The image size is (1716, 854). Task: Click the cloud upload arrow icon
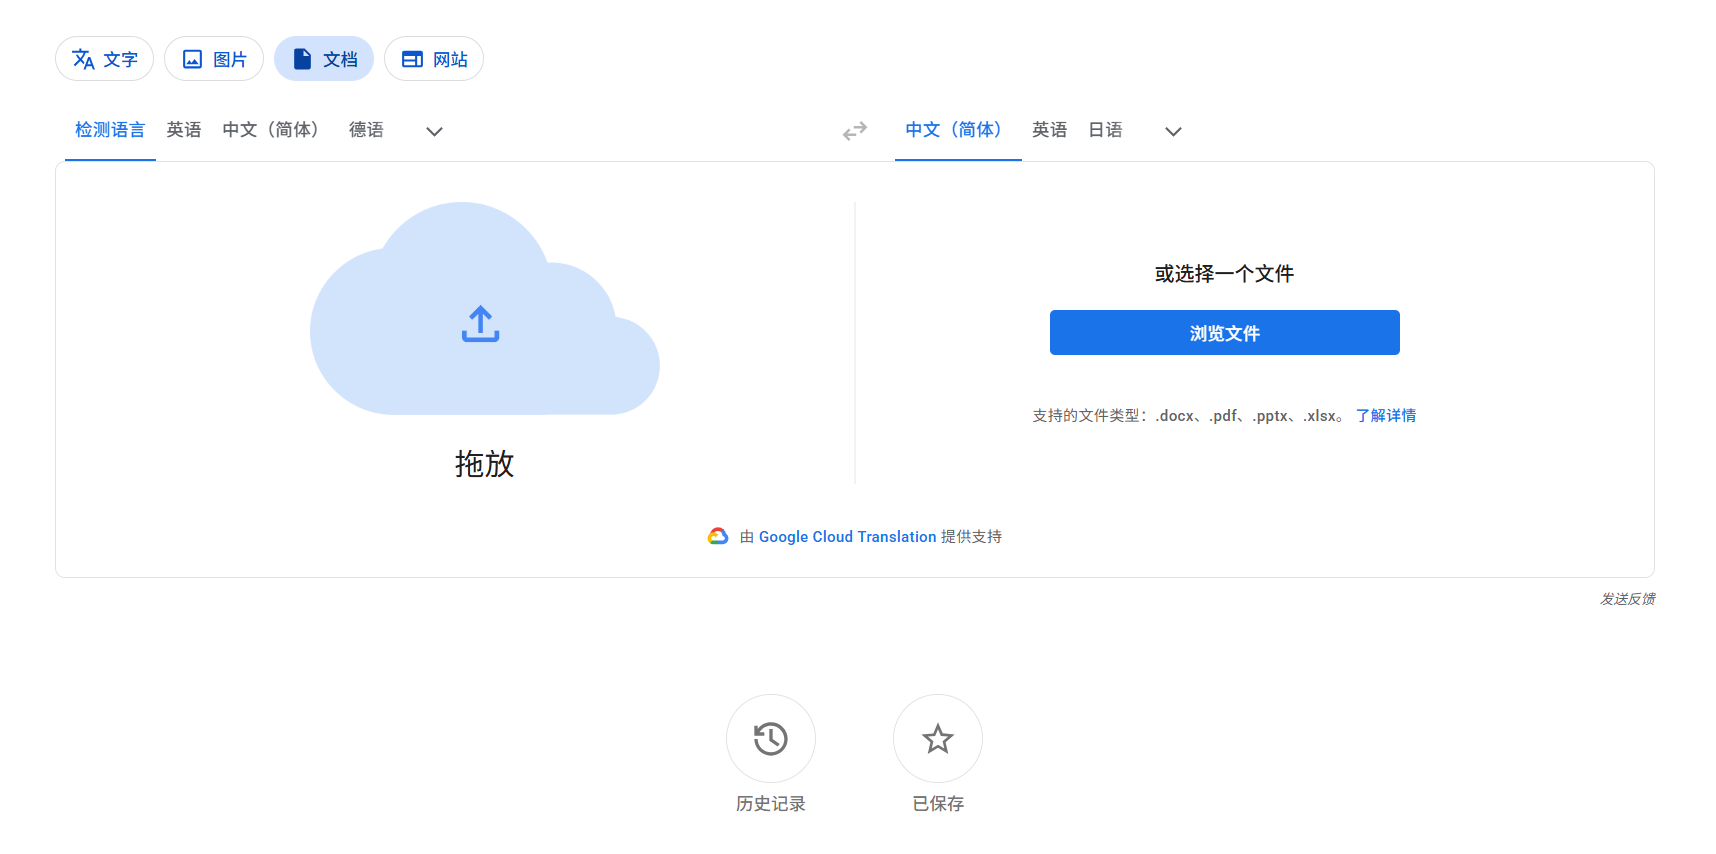click(x=481, y=324)
